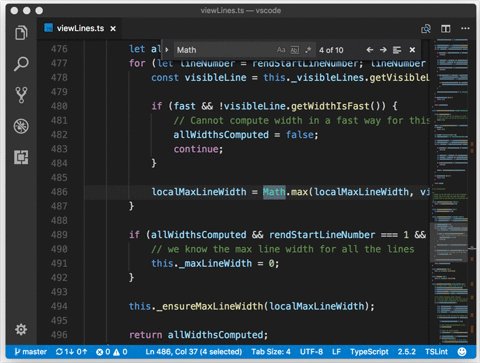Click the master branch status item

tap(31, 352)
